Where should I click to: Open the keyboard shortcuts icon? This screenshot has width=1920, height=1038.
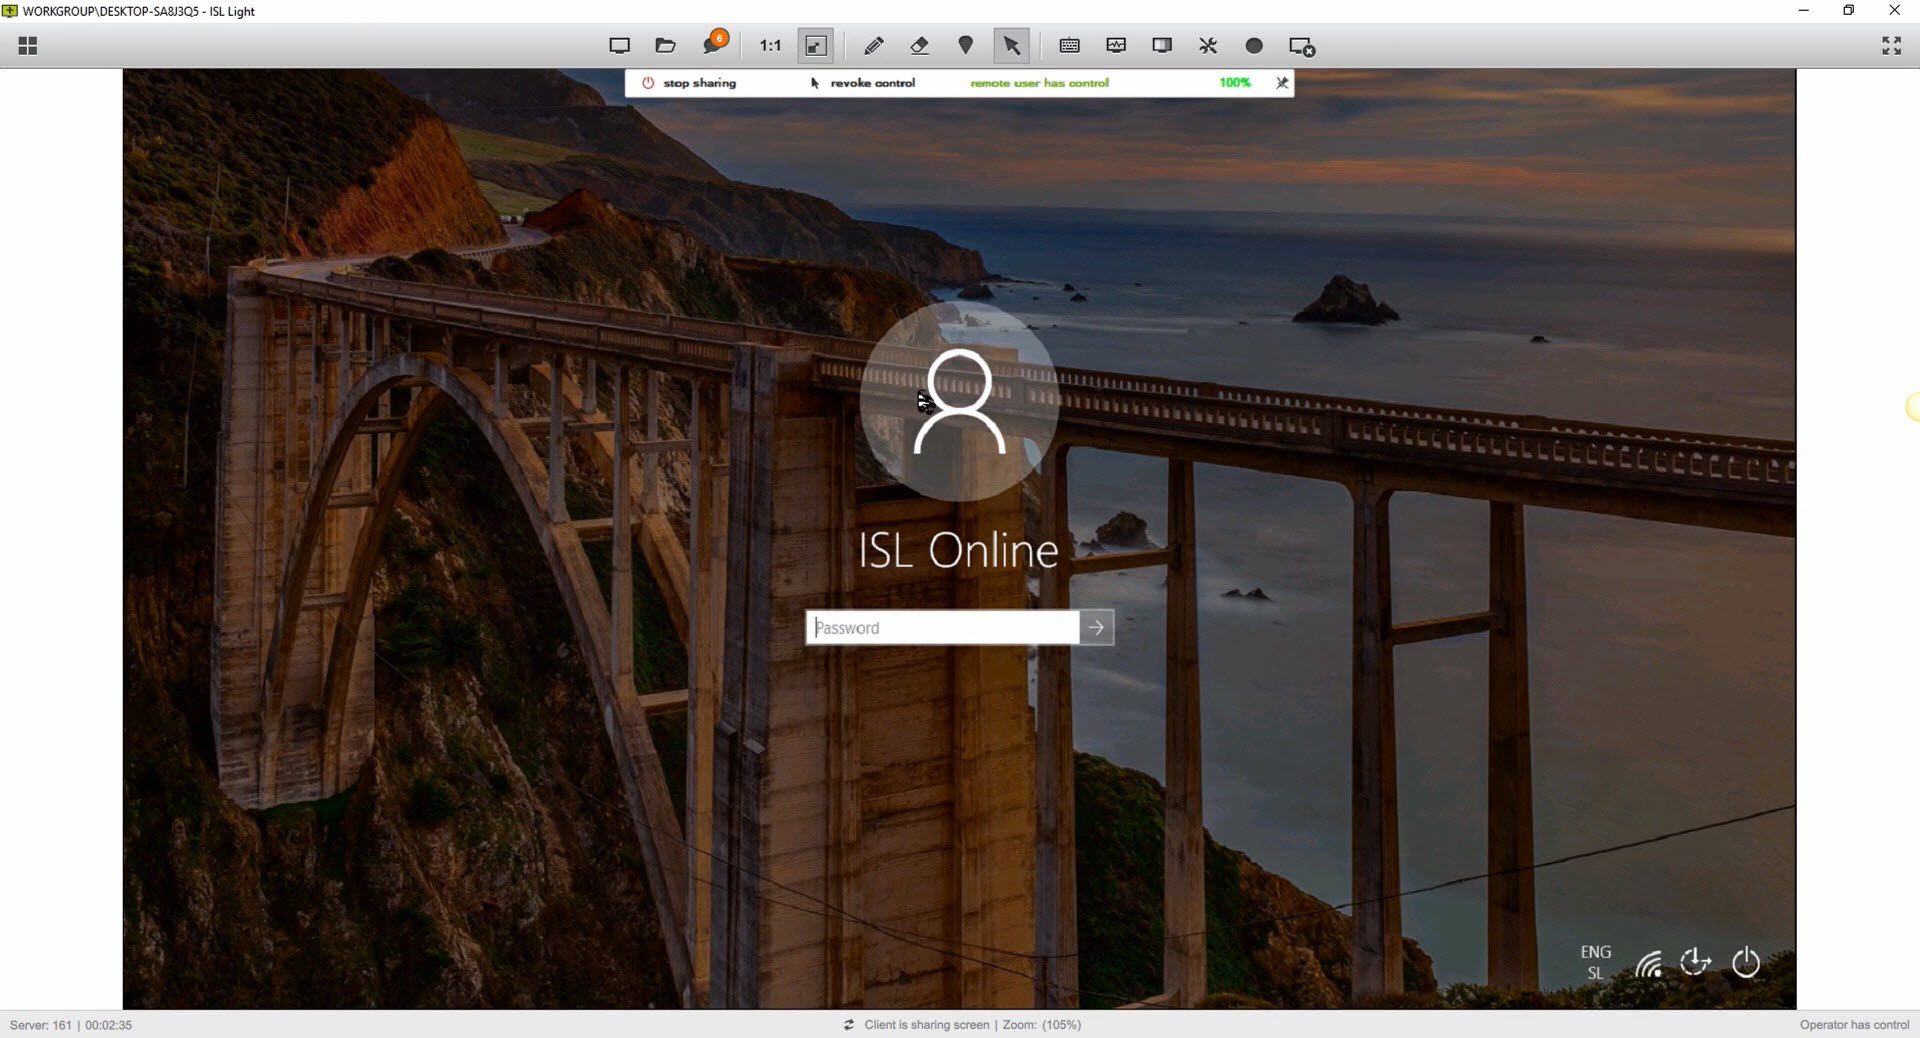1069,45
